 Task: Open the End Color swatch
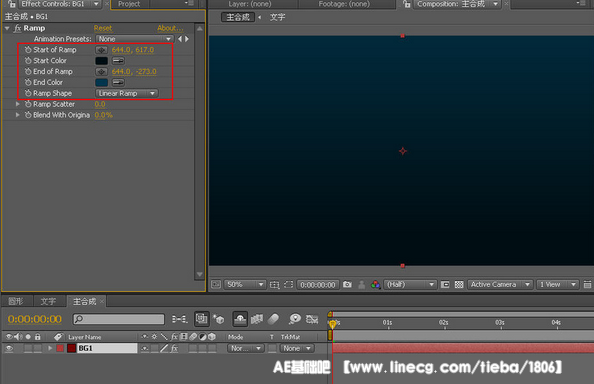[102, 82]
